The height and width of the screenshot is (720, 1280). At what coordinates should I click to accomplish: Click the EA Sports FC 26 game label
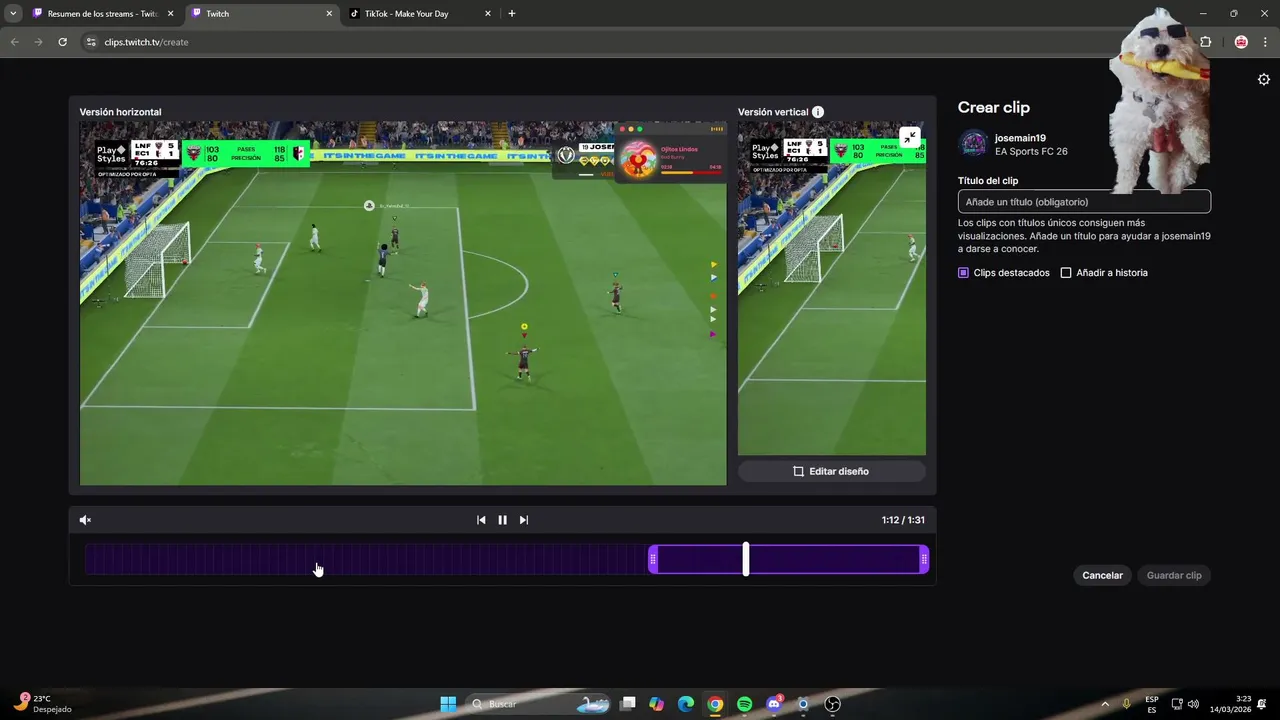coord(1031,152)
